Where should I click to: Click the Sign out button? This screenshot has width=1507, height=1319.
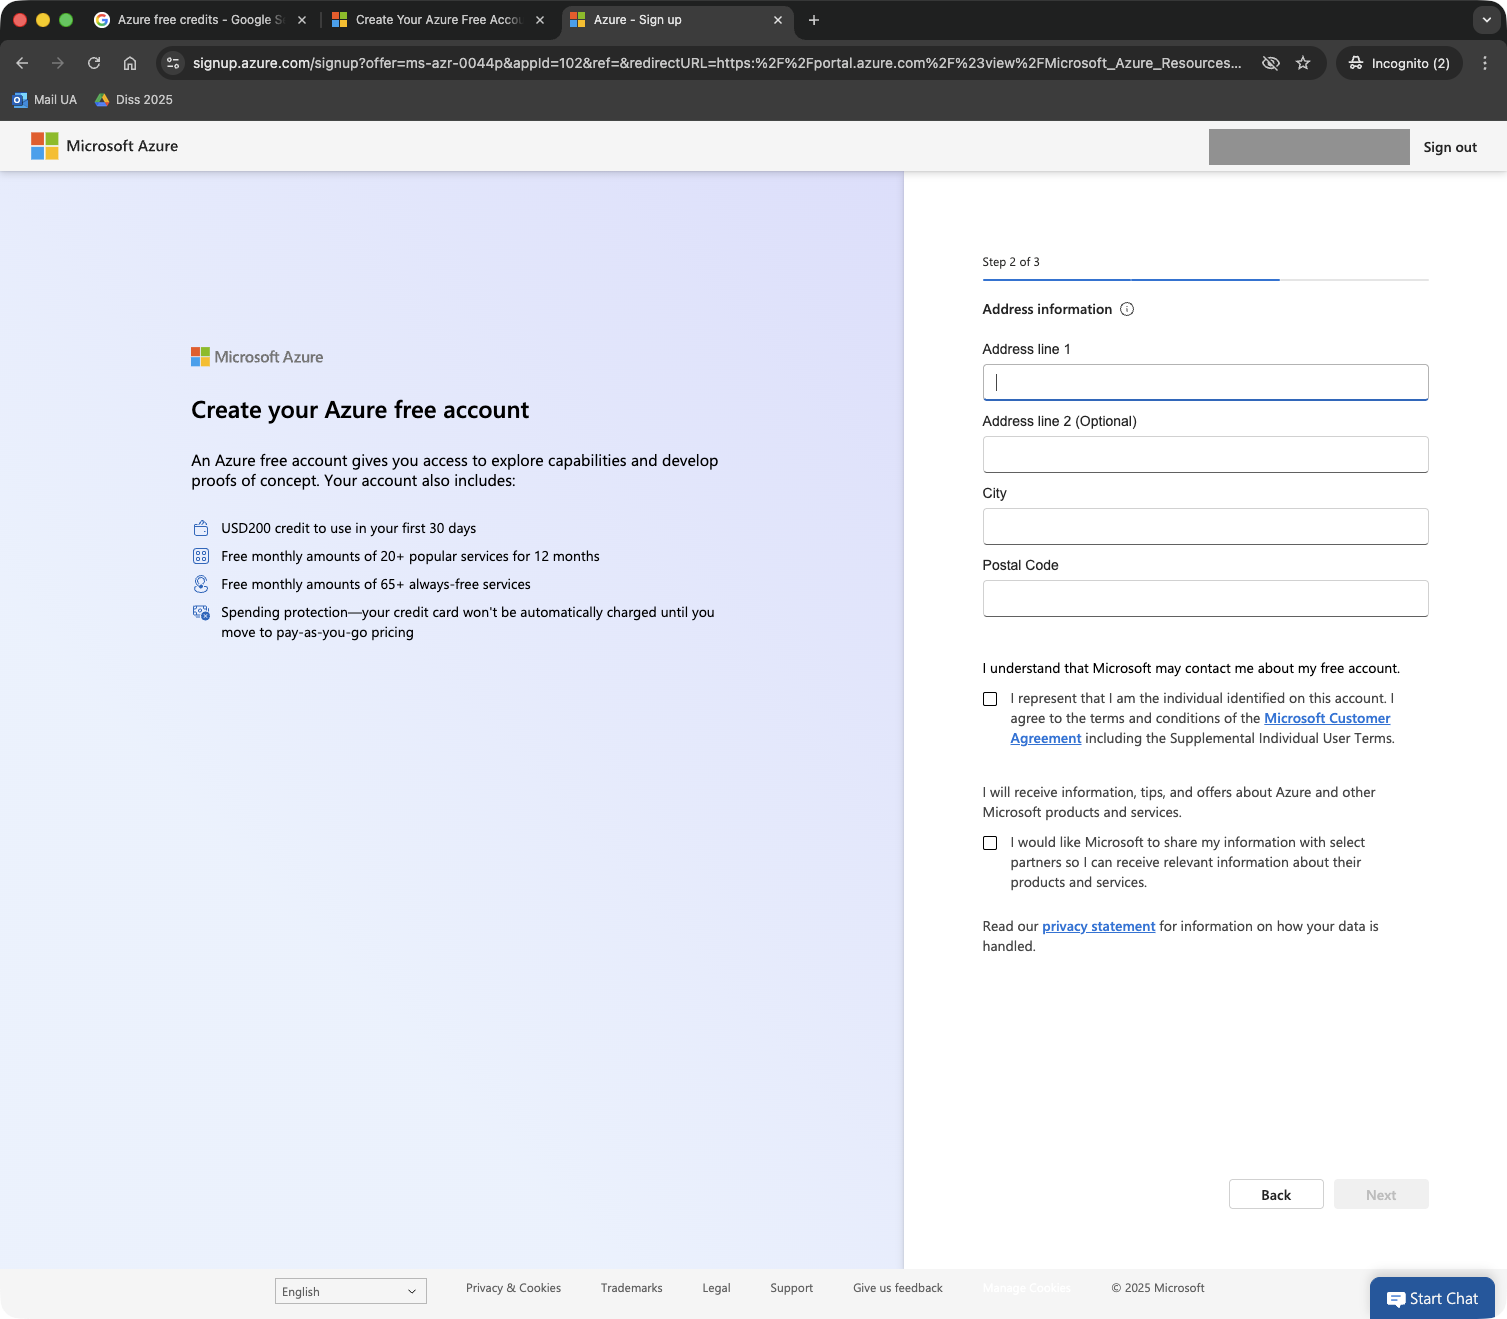(x=1449, y=147)
